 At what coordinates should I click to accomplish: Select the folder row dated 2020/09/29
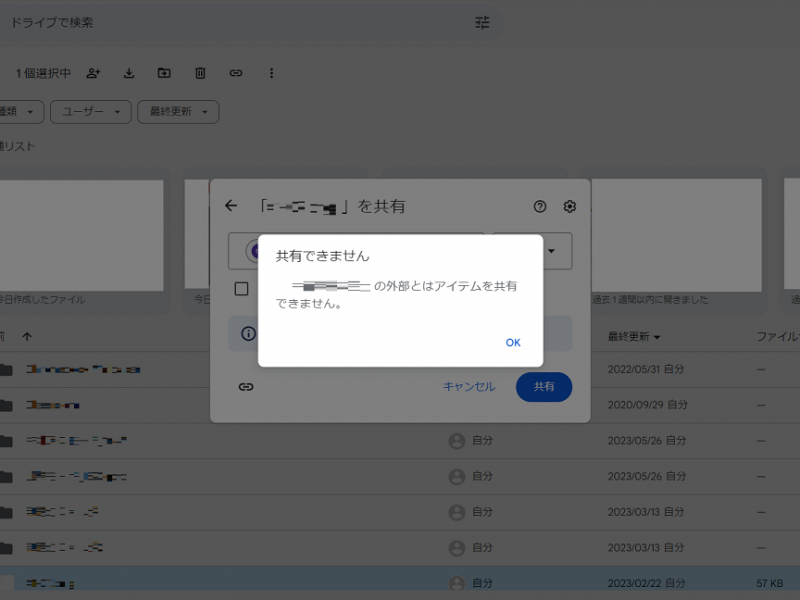coord(400,405)
